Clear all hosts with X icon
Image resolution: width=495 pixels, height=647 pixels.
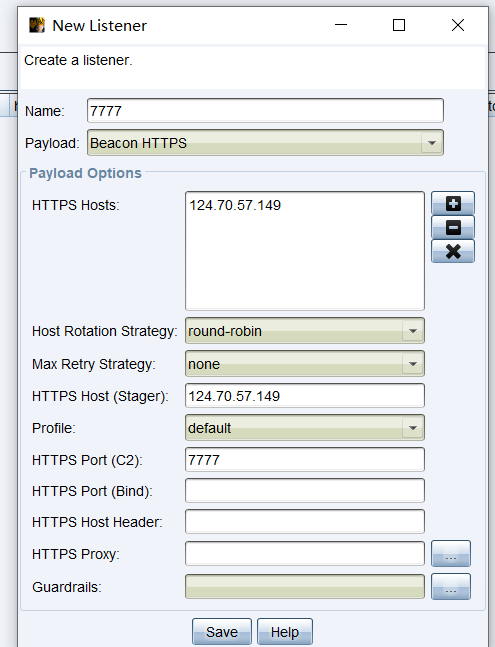point(453,251)
